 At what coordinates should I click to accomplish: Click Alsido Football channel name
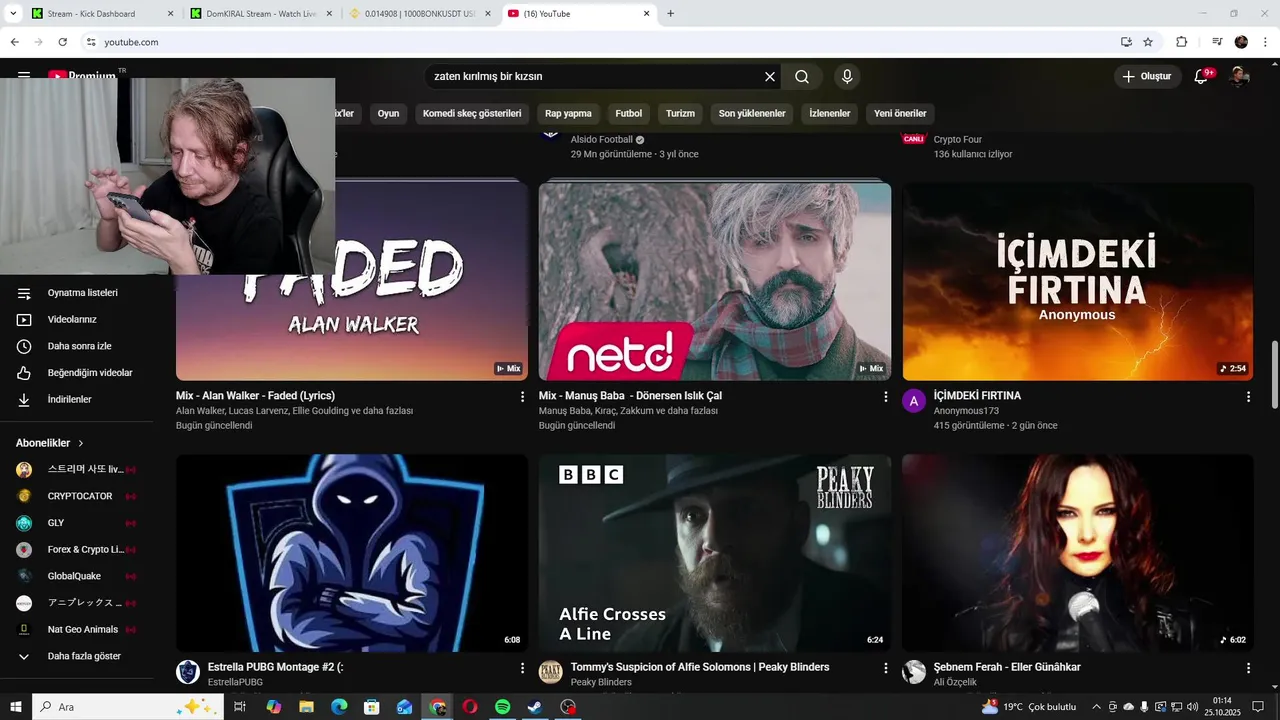pyautogui.click(x=602, y=140)
